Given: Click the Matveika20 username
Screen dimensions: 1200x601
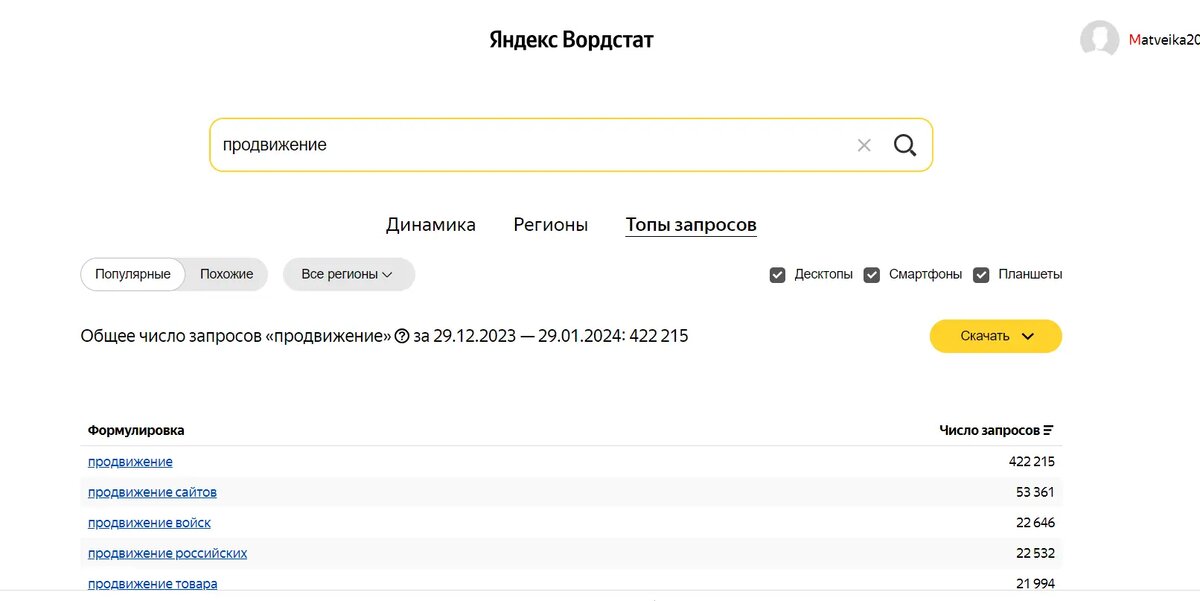Looking at the screenshot, I should click(x=1164, y=40).
